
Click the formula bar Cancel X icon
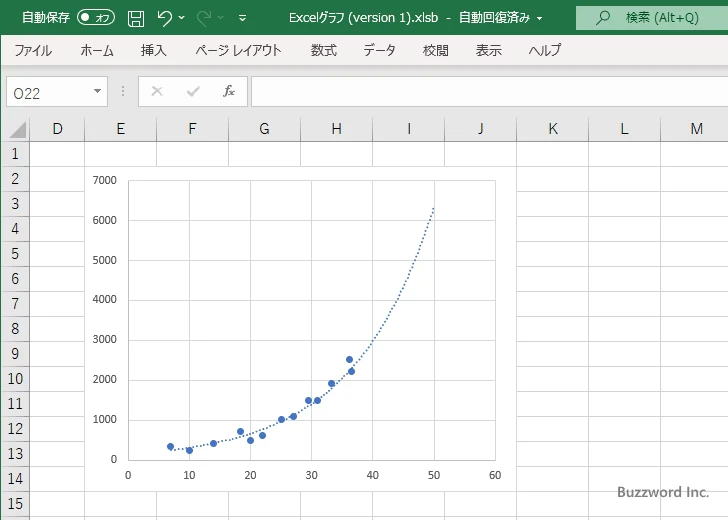pyautogui.click(x=157, y=91)
